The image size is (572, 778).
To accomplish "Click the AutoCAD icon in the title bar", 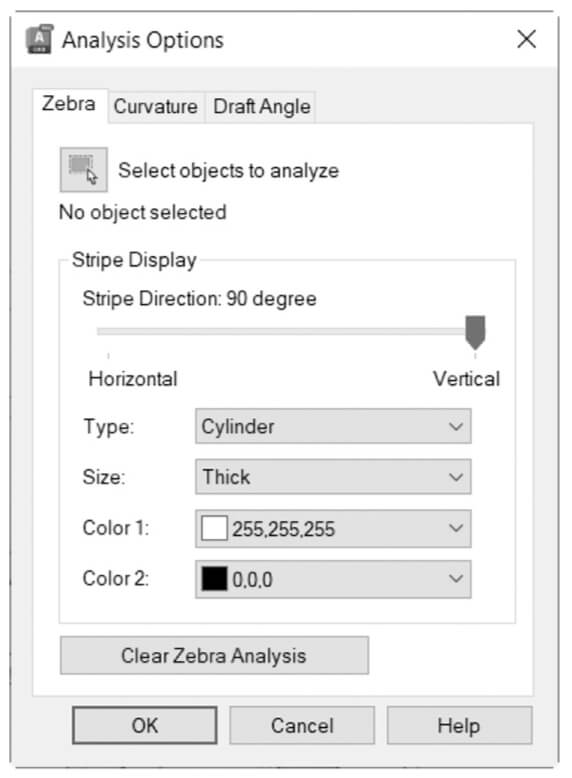I will 39,39.
